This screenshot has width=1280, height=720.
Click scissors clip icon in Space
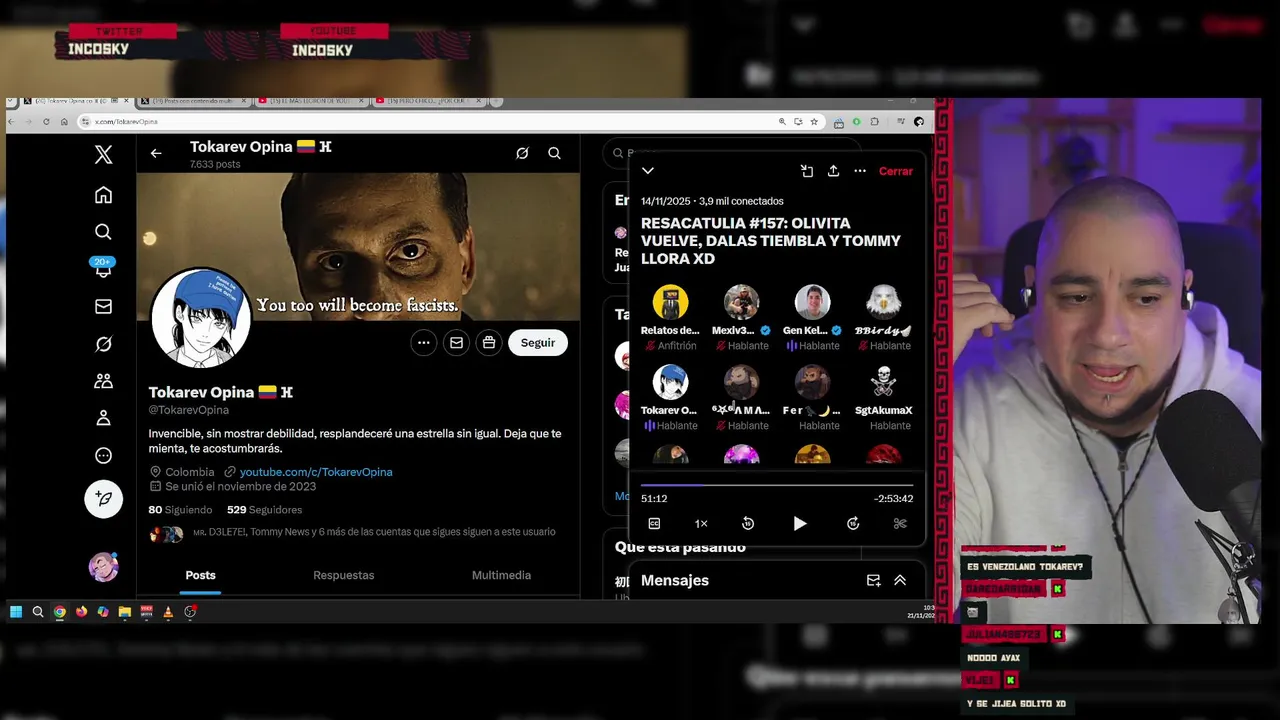pyautogui.click(x=900, y=524)
